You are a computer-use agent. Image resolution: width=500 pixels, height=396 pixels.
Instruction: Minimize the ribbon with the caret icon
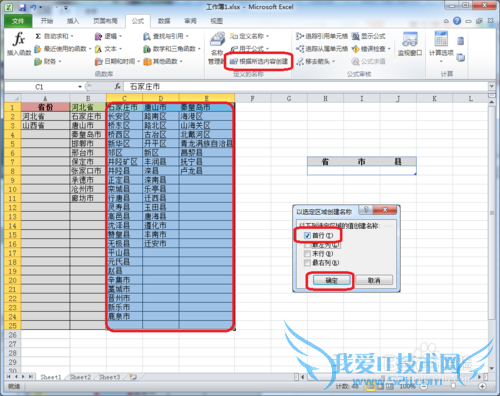click(446, 21)
